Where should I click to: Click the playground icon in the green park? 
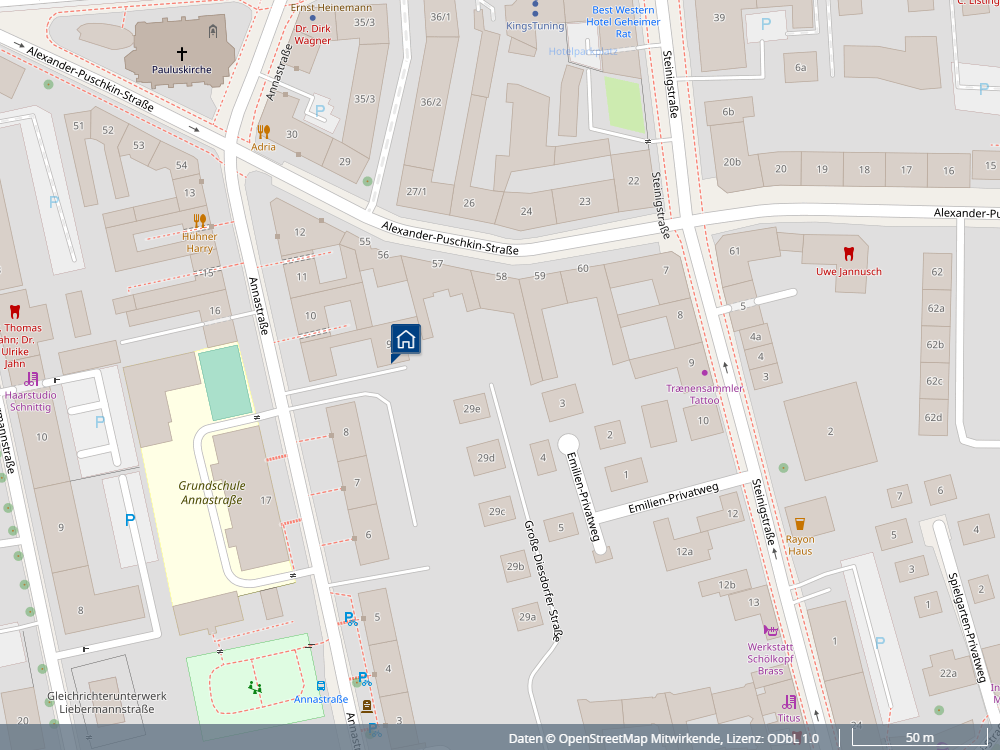click(x=255, y=687)
